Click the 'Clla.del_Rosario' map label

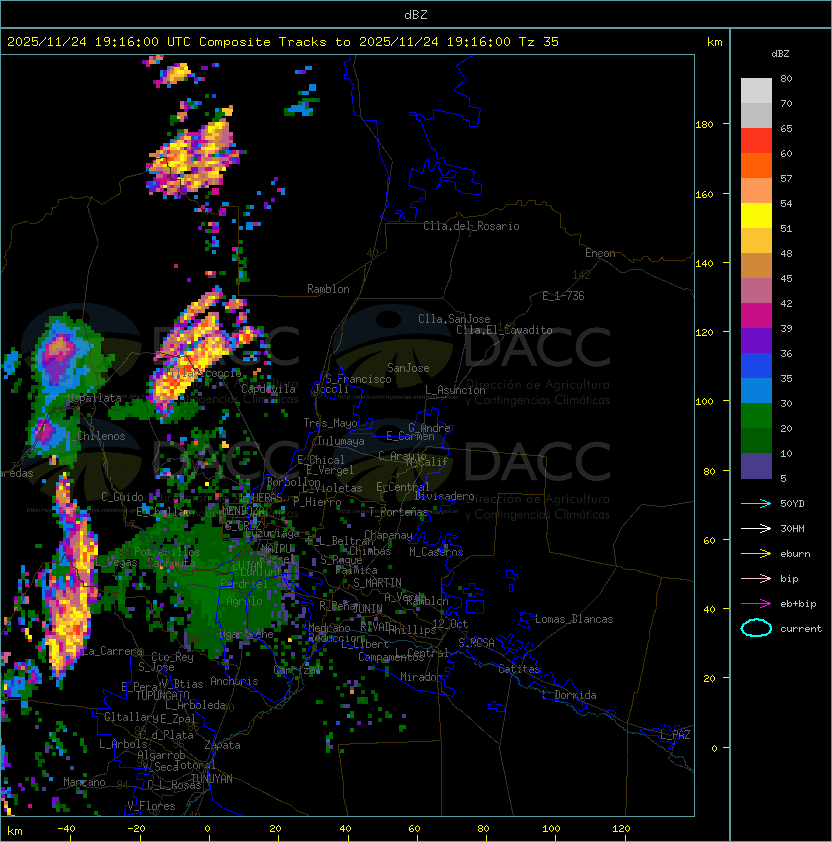(471, 226)
